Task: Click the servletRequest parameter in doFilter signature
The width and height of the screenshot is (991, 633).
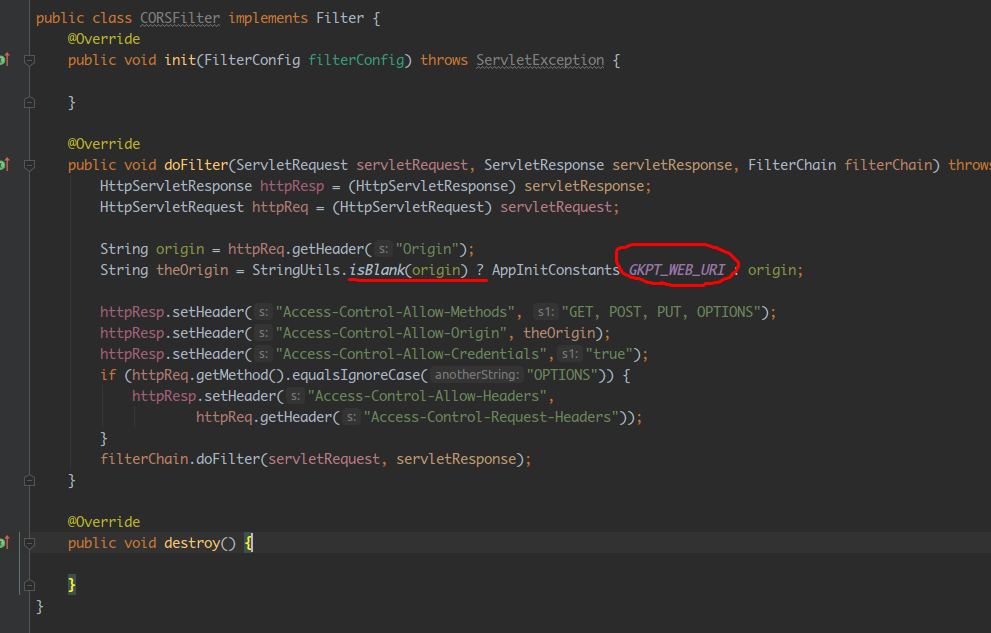Action: pos(412,165)
